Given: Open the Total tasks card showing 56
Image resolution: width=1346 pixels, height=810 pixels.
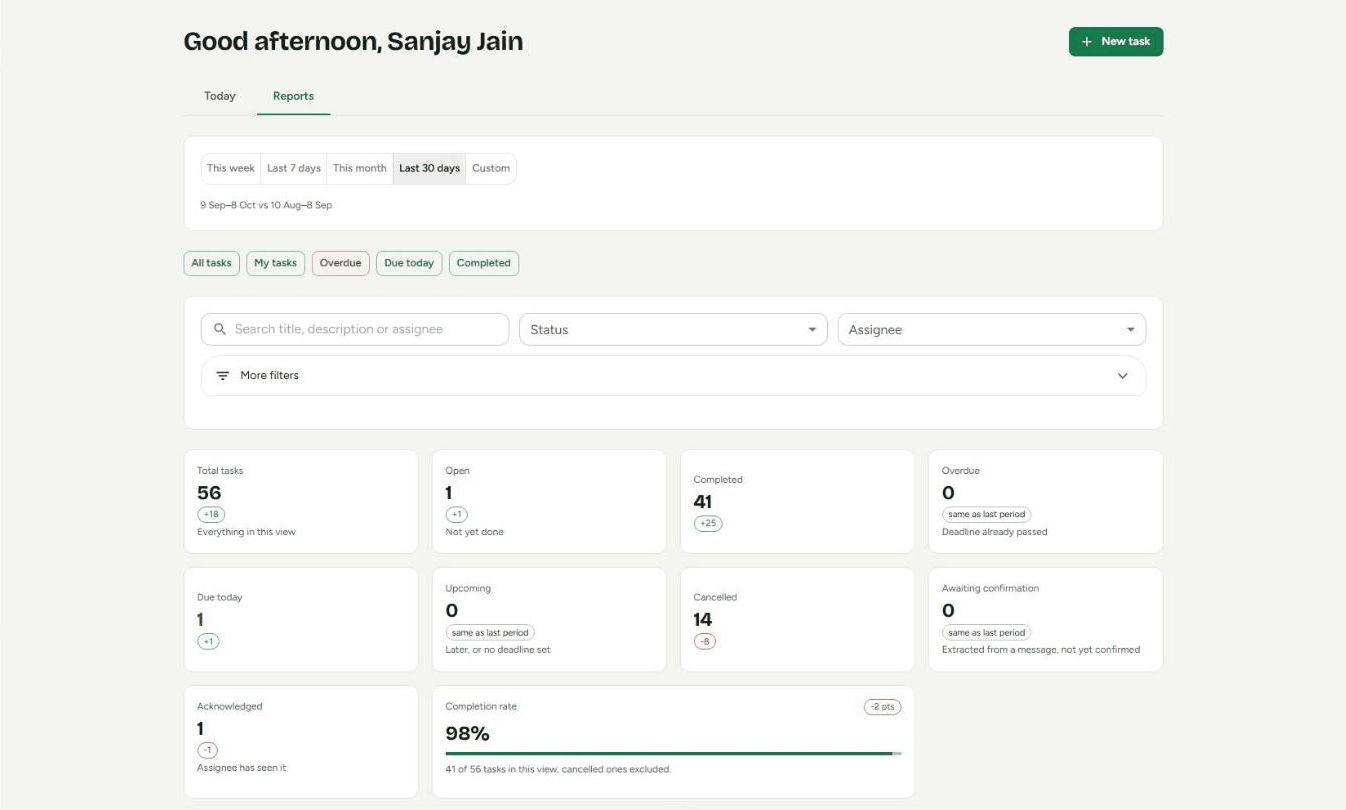Looking at the screenshot, I should 301,501.
